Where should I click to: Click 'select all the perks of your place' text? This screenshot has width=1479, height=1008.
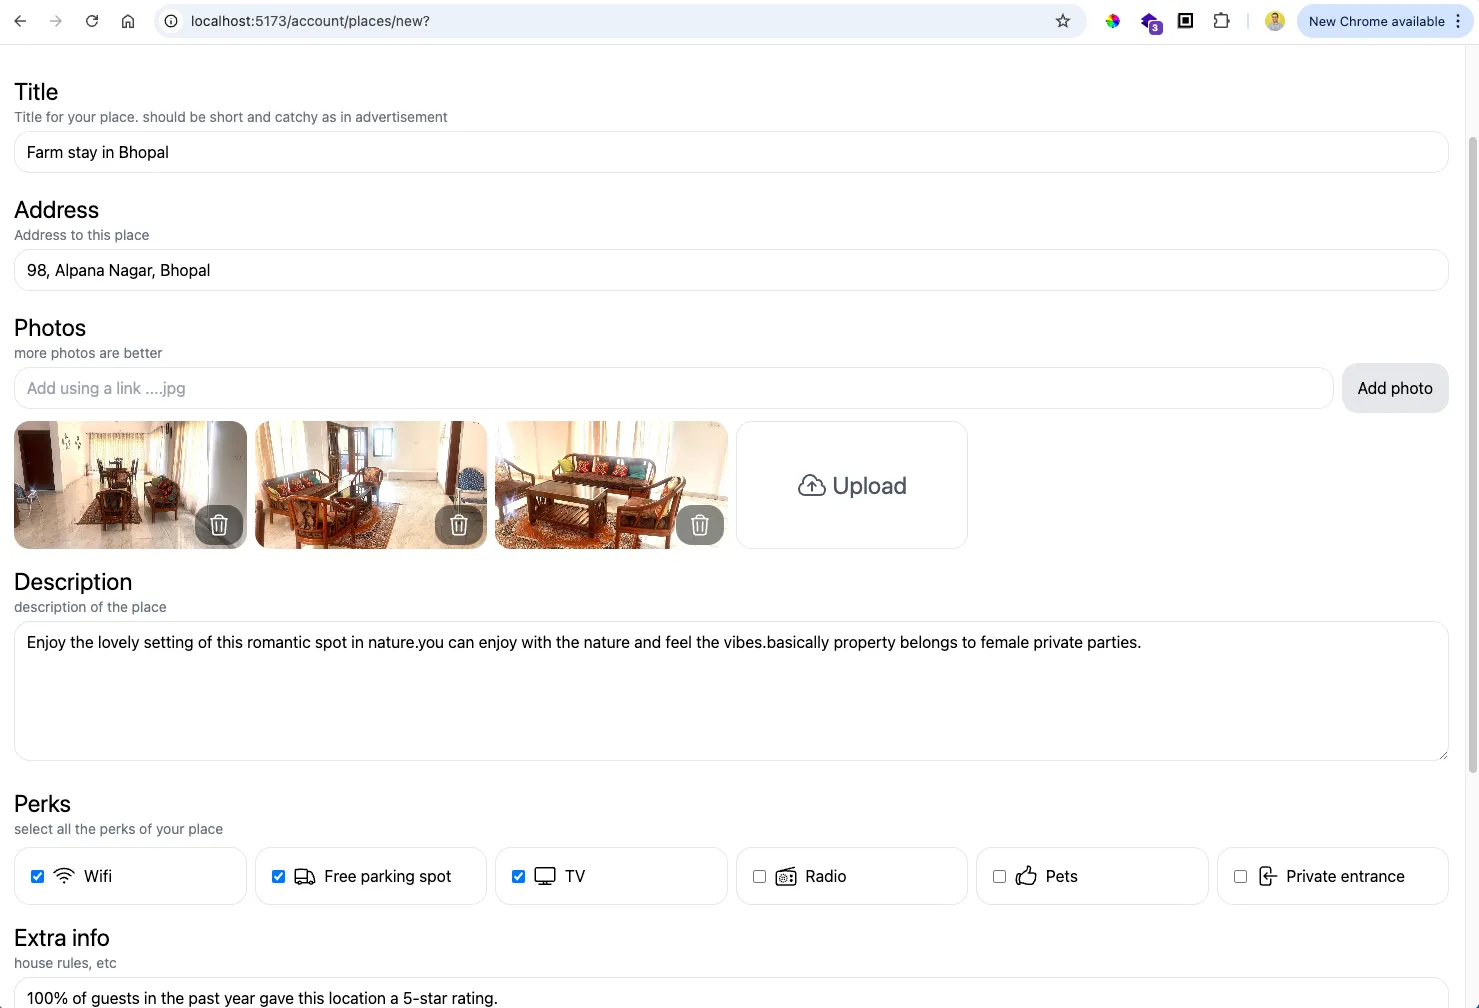click(x=118, y=829)
